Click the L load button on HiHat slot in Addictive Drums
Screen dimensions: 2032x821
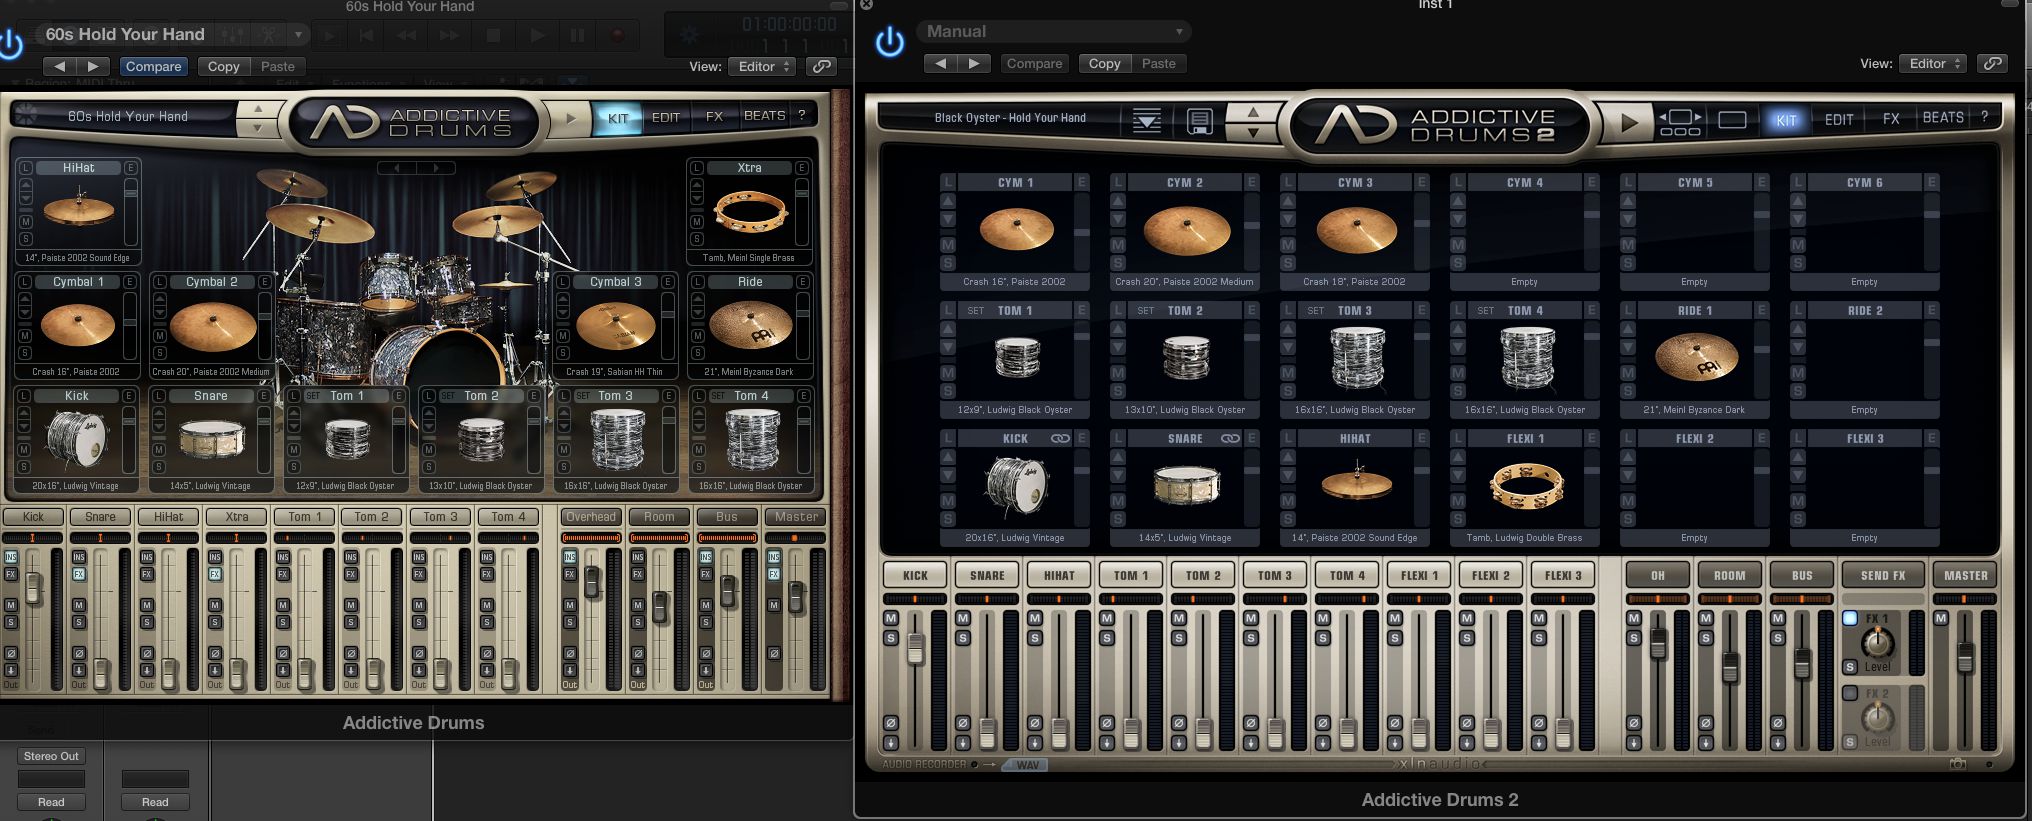[x=26, y=168]
